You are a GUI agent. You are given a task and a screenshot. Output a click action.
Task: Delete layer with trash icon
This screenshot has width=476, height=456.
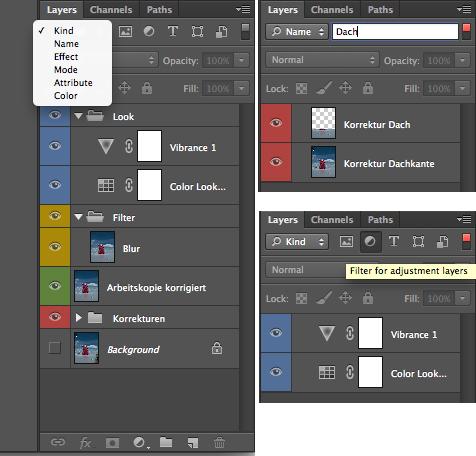point(219,443)
